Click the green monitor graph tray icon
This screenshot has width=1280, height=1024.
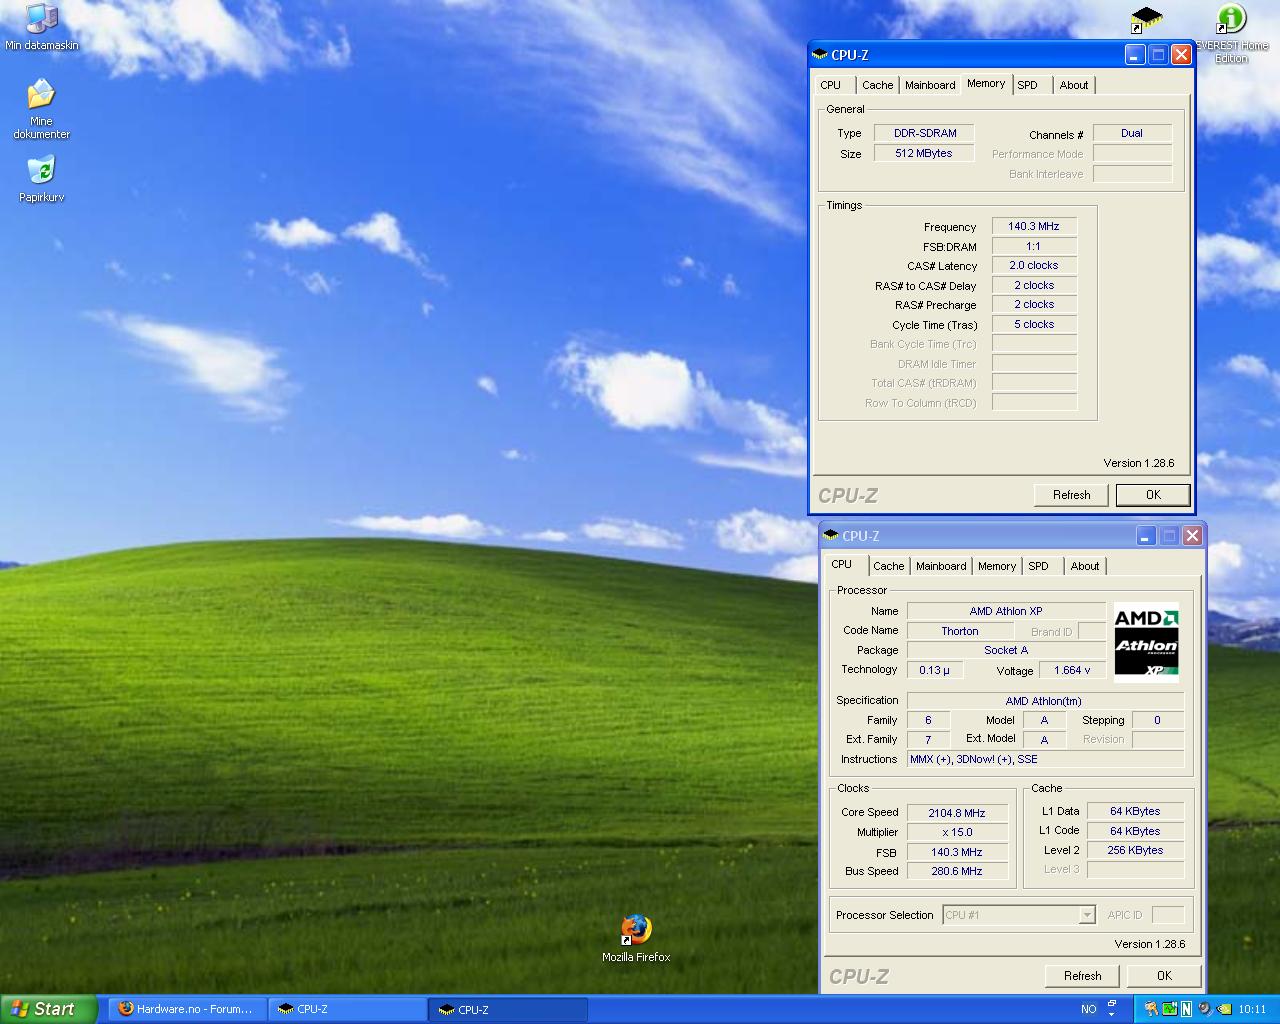point(1169,1009)
